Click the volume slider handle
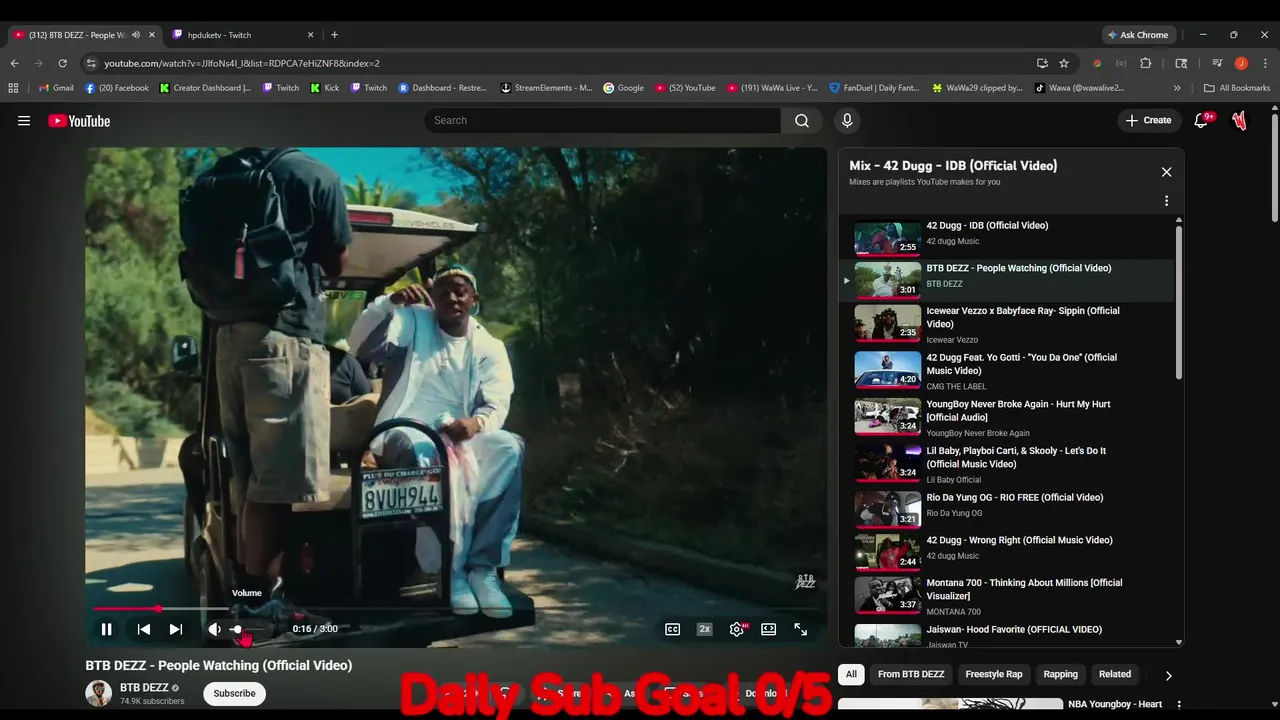 [x=237, y=629]
